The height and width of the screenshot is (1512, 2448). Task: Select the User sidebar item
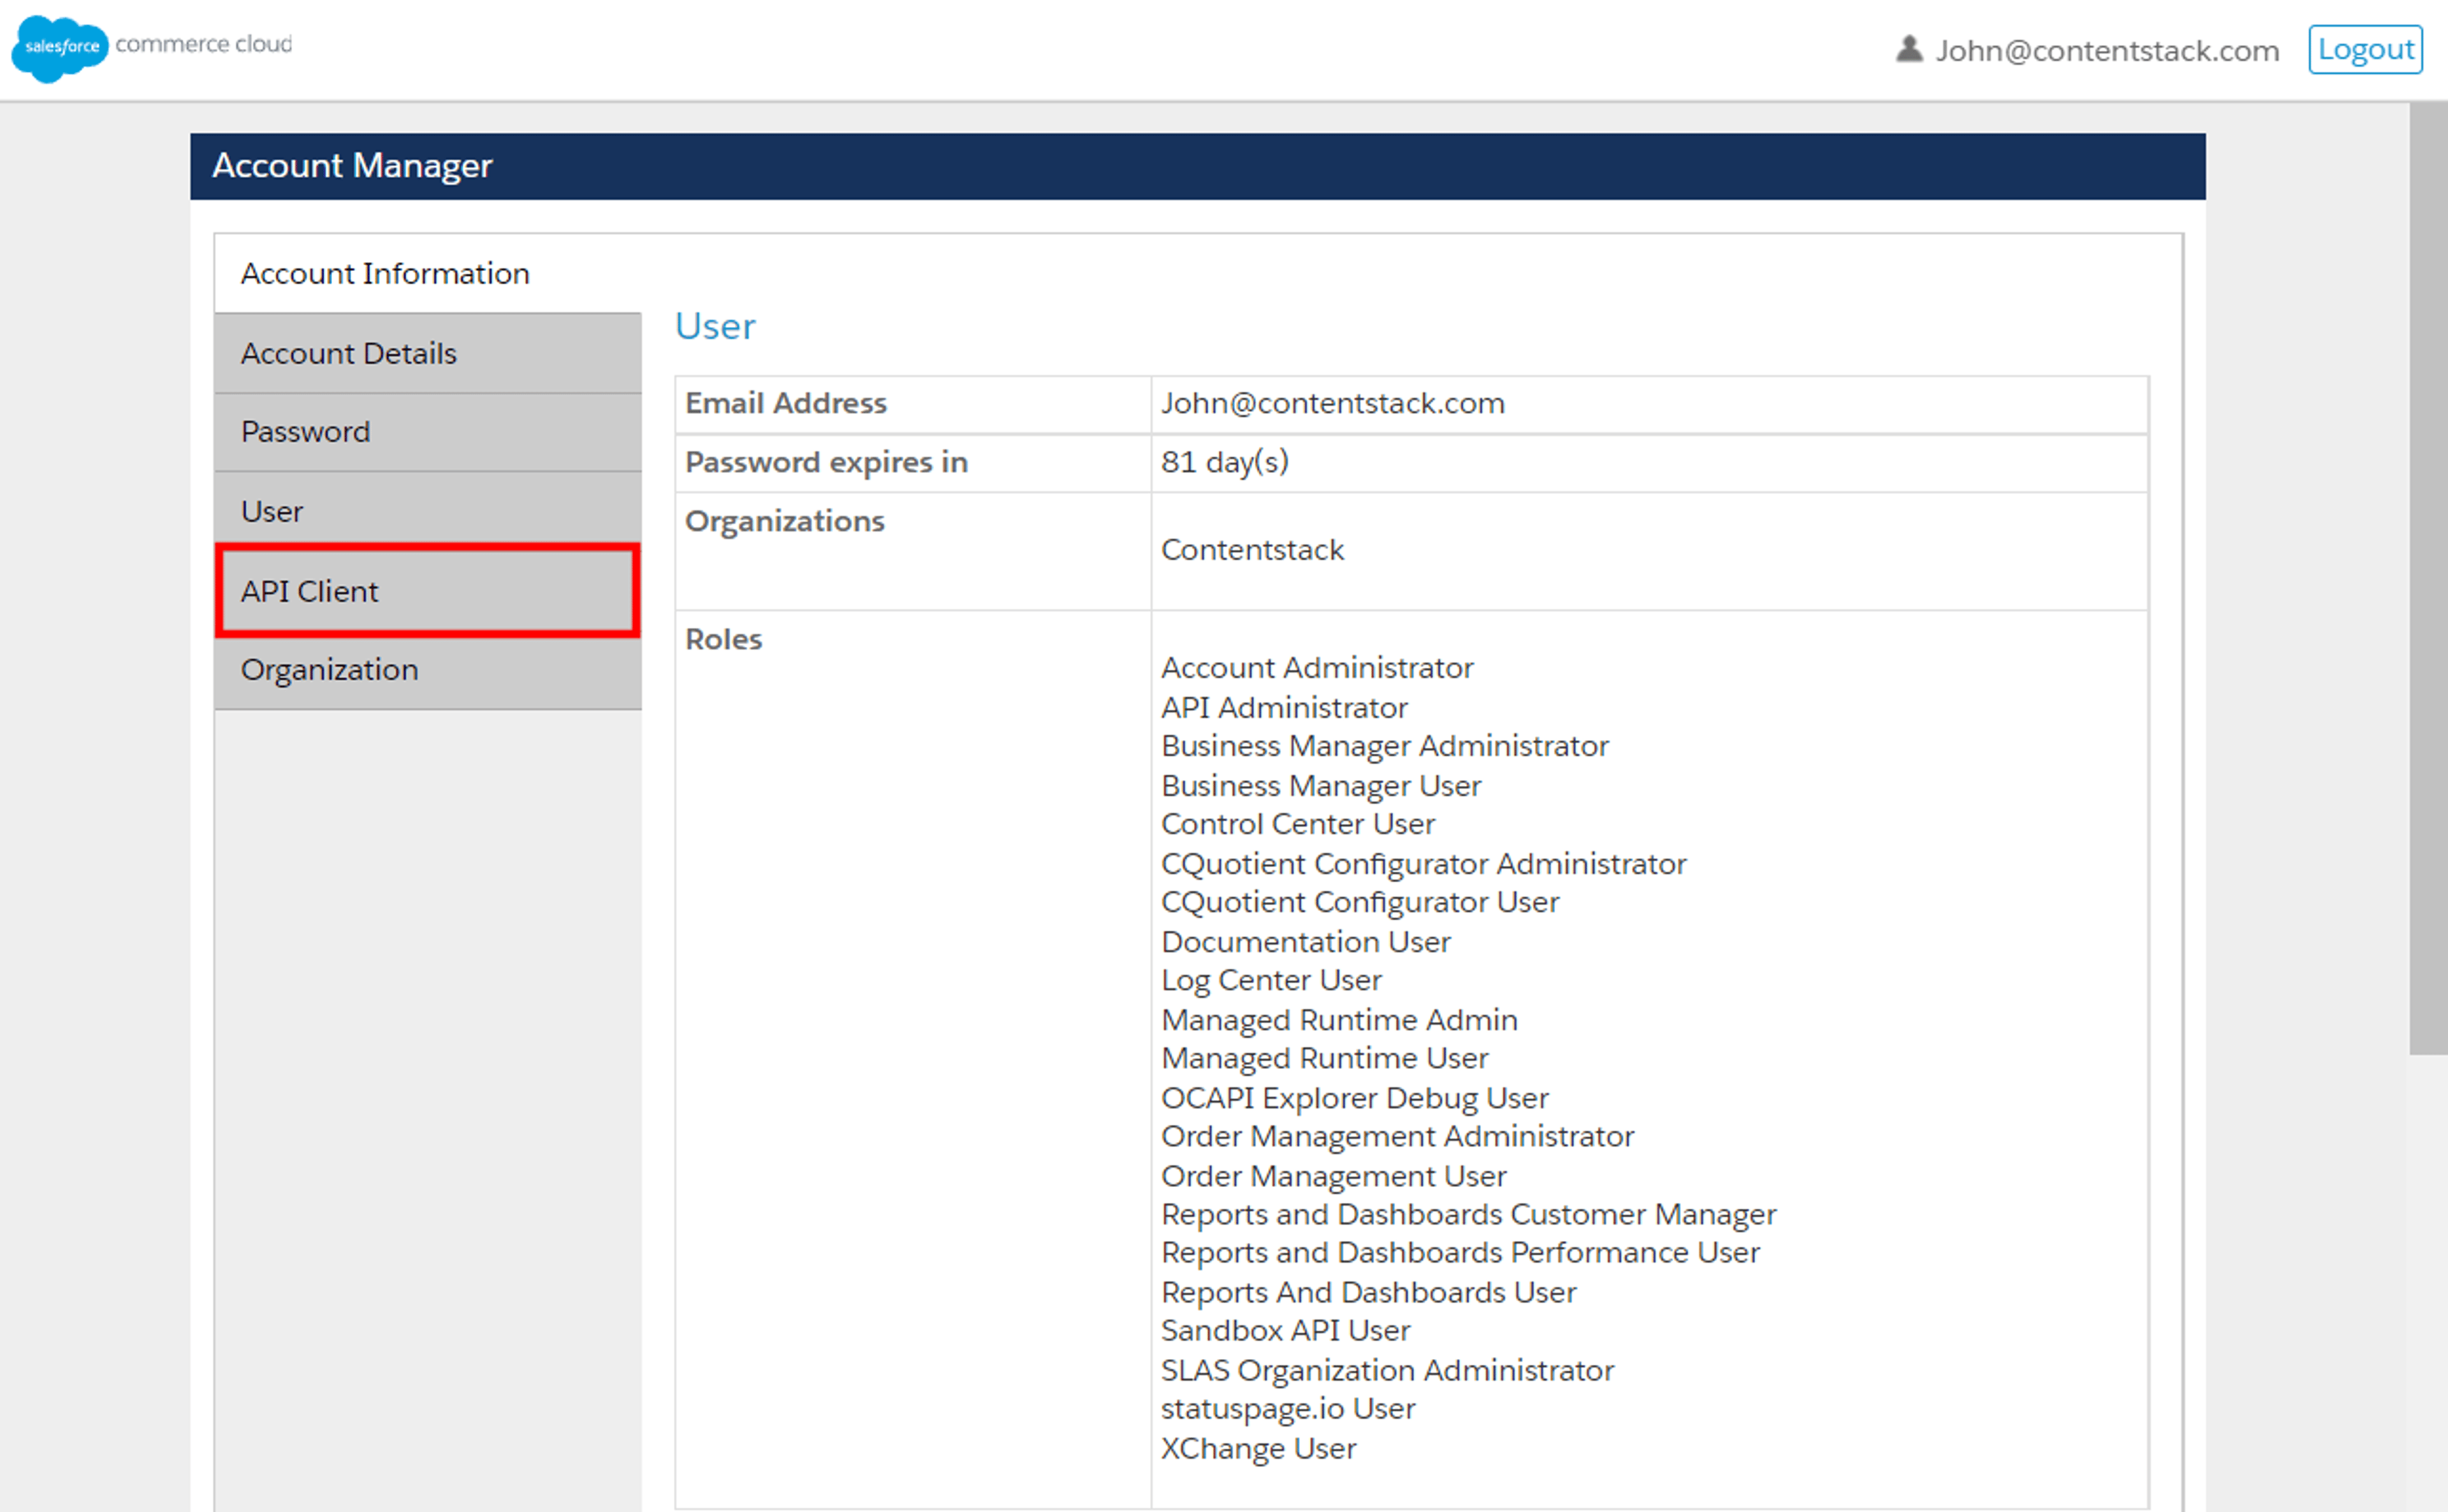(428, 511)
